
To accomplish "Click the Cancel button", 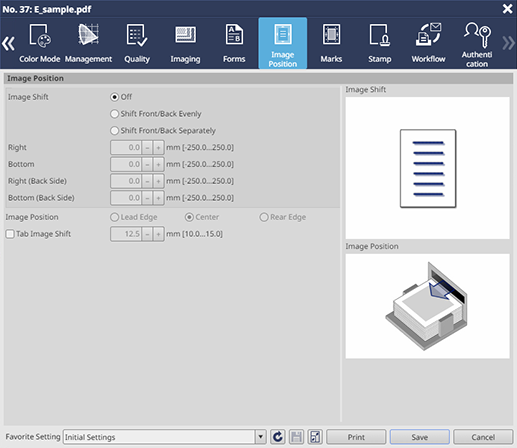I will (483, 437).
